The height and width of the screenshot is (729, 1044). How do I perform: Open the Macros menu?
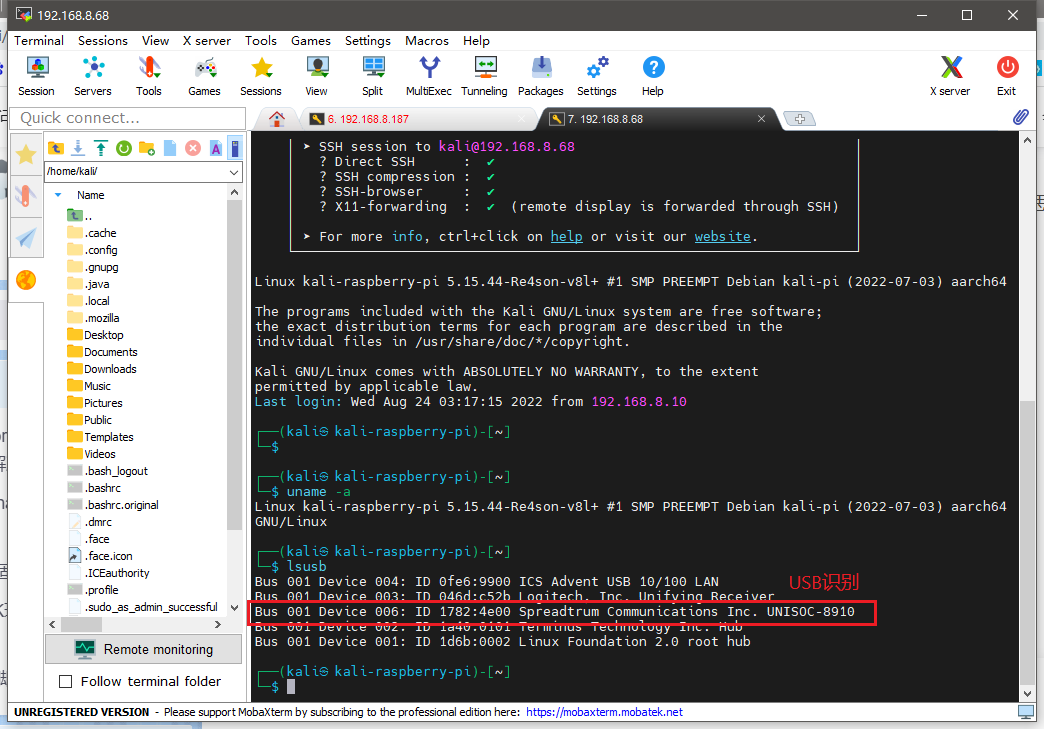point(427,41)
